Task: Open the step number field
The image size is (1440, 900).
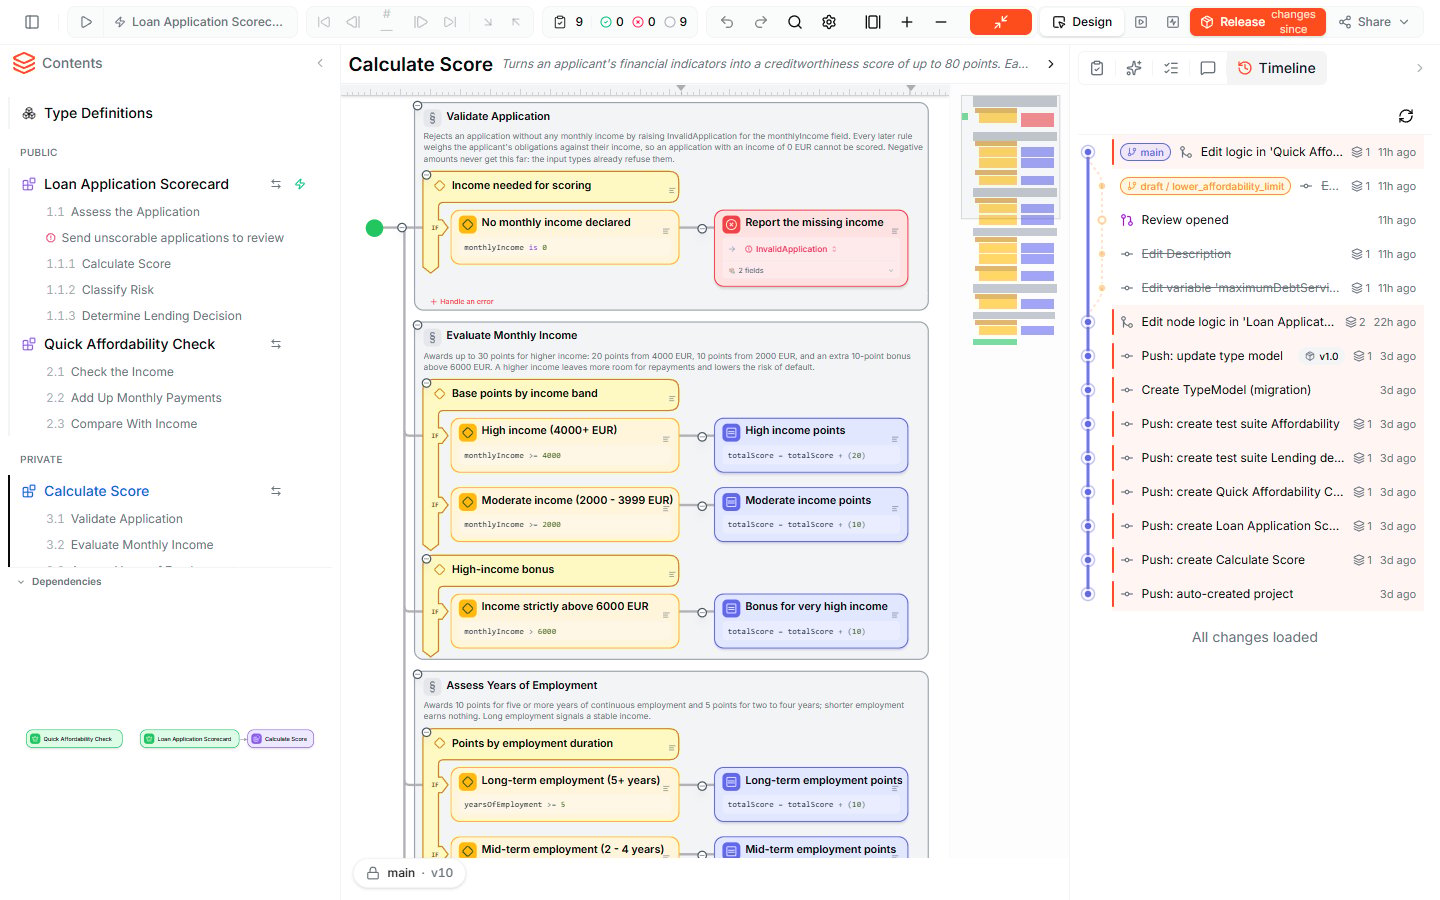Action: 387,22
